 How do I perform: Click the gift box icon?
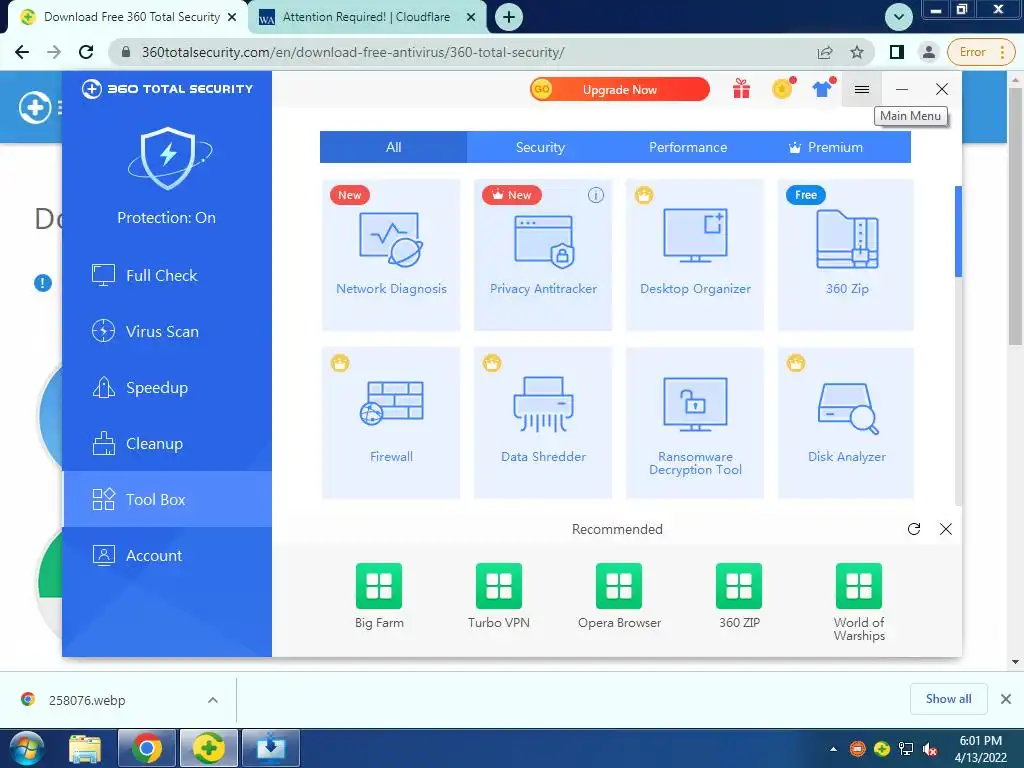(x=741, y=89)
